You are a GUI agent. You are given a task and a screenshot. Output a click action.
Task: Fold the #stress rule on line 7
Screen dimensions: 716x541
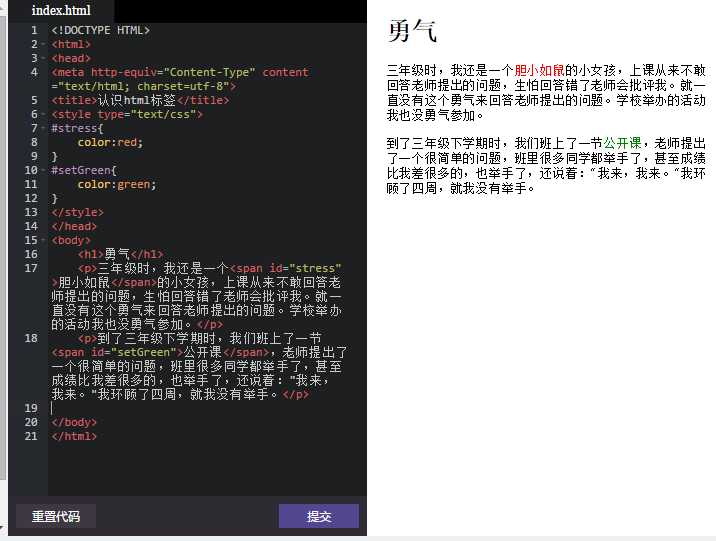click(43, 128)
